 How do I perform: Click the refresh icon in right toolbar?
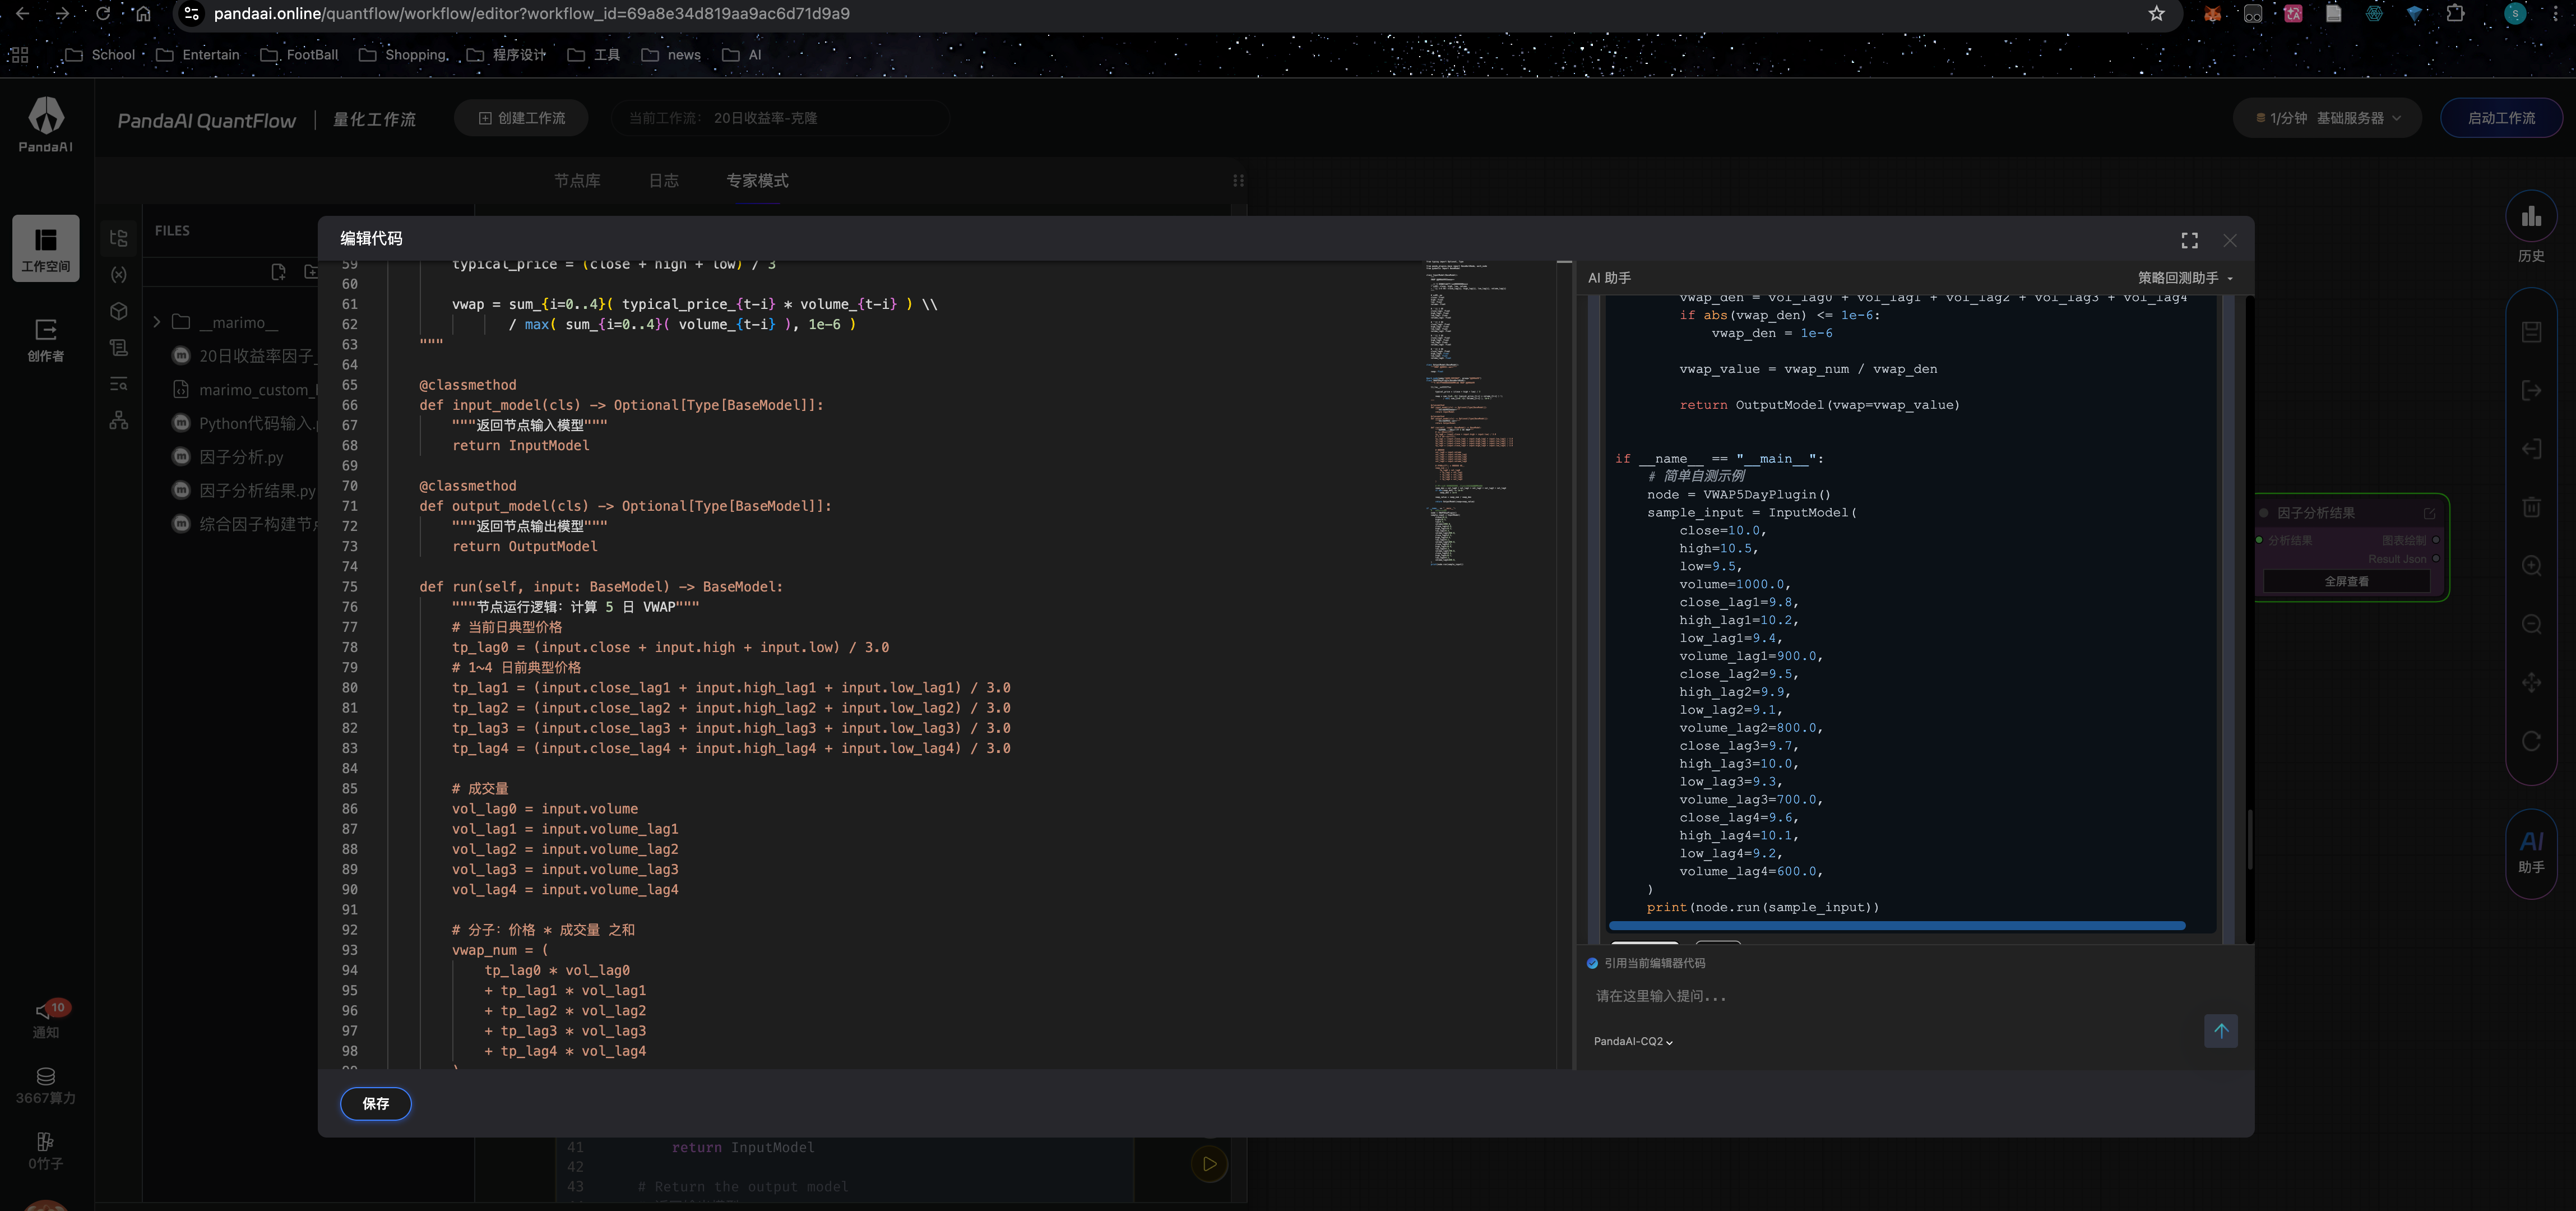[2531, 741]
